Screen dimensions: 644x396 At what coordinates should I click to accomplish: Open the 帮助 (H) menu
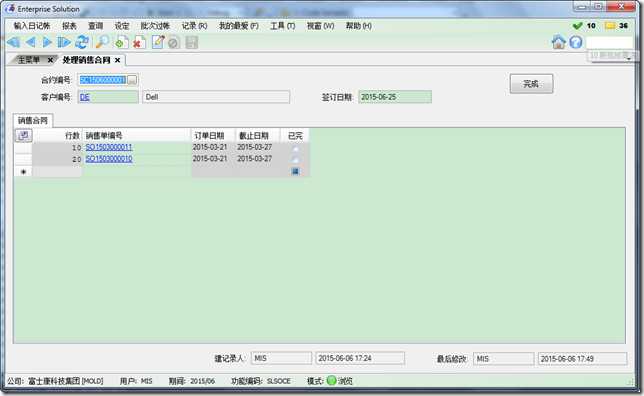pos(359,26)
